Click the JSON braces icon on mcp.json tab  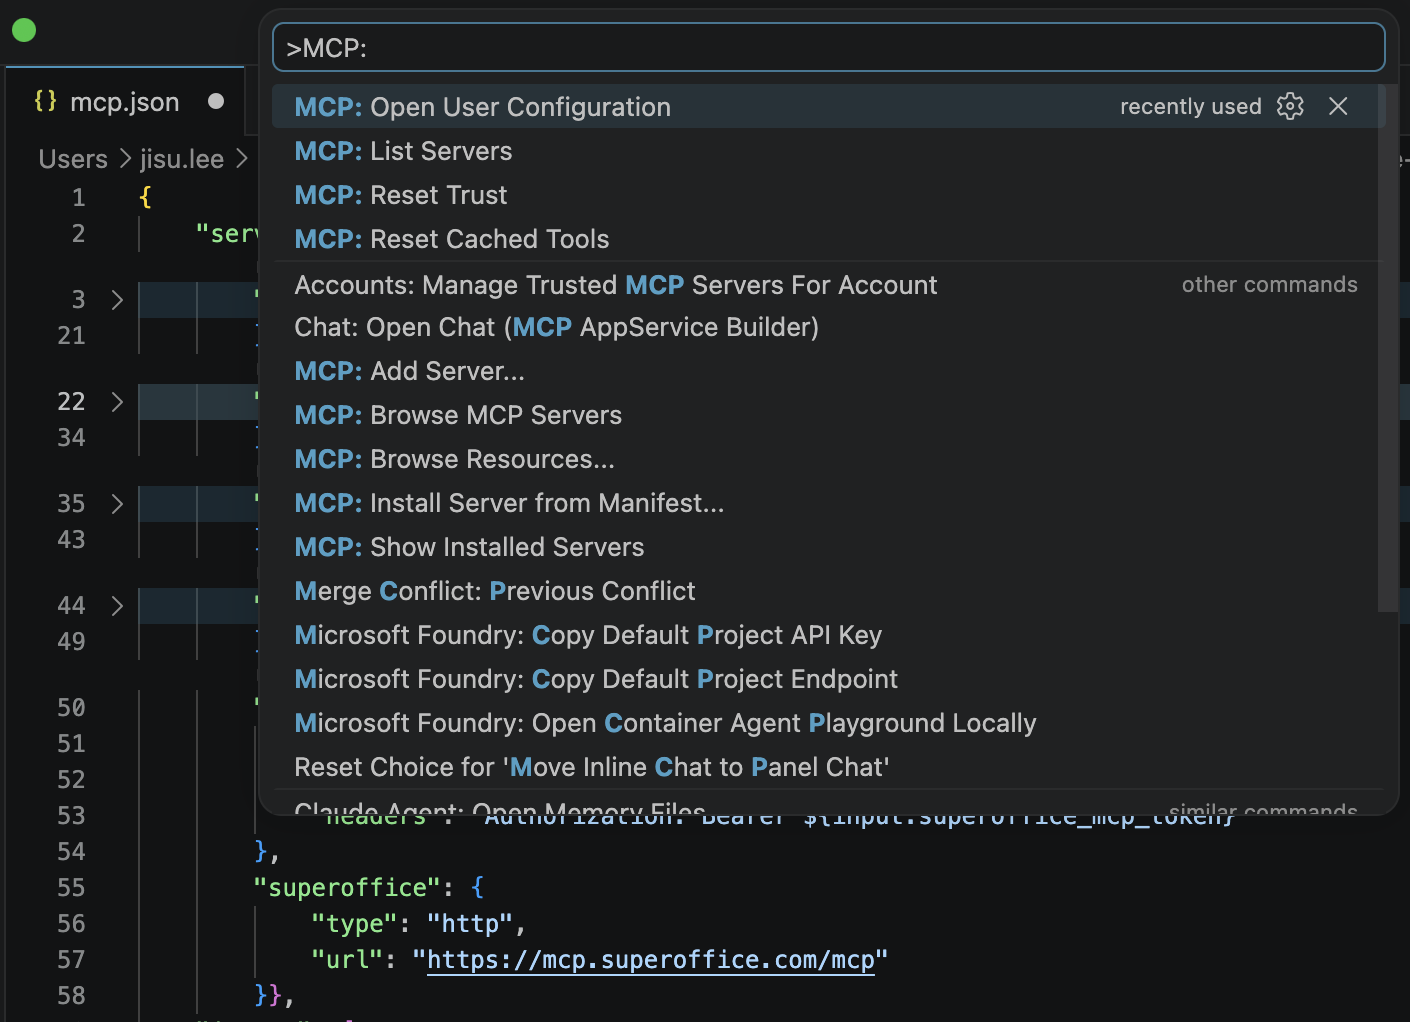[x=45, y=101]
